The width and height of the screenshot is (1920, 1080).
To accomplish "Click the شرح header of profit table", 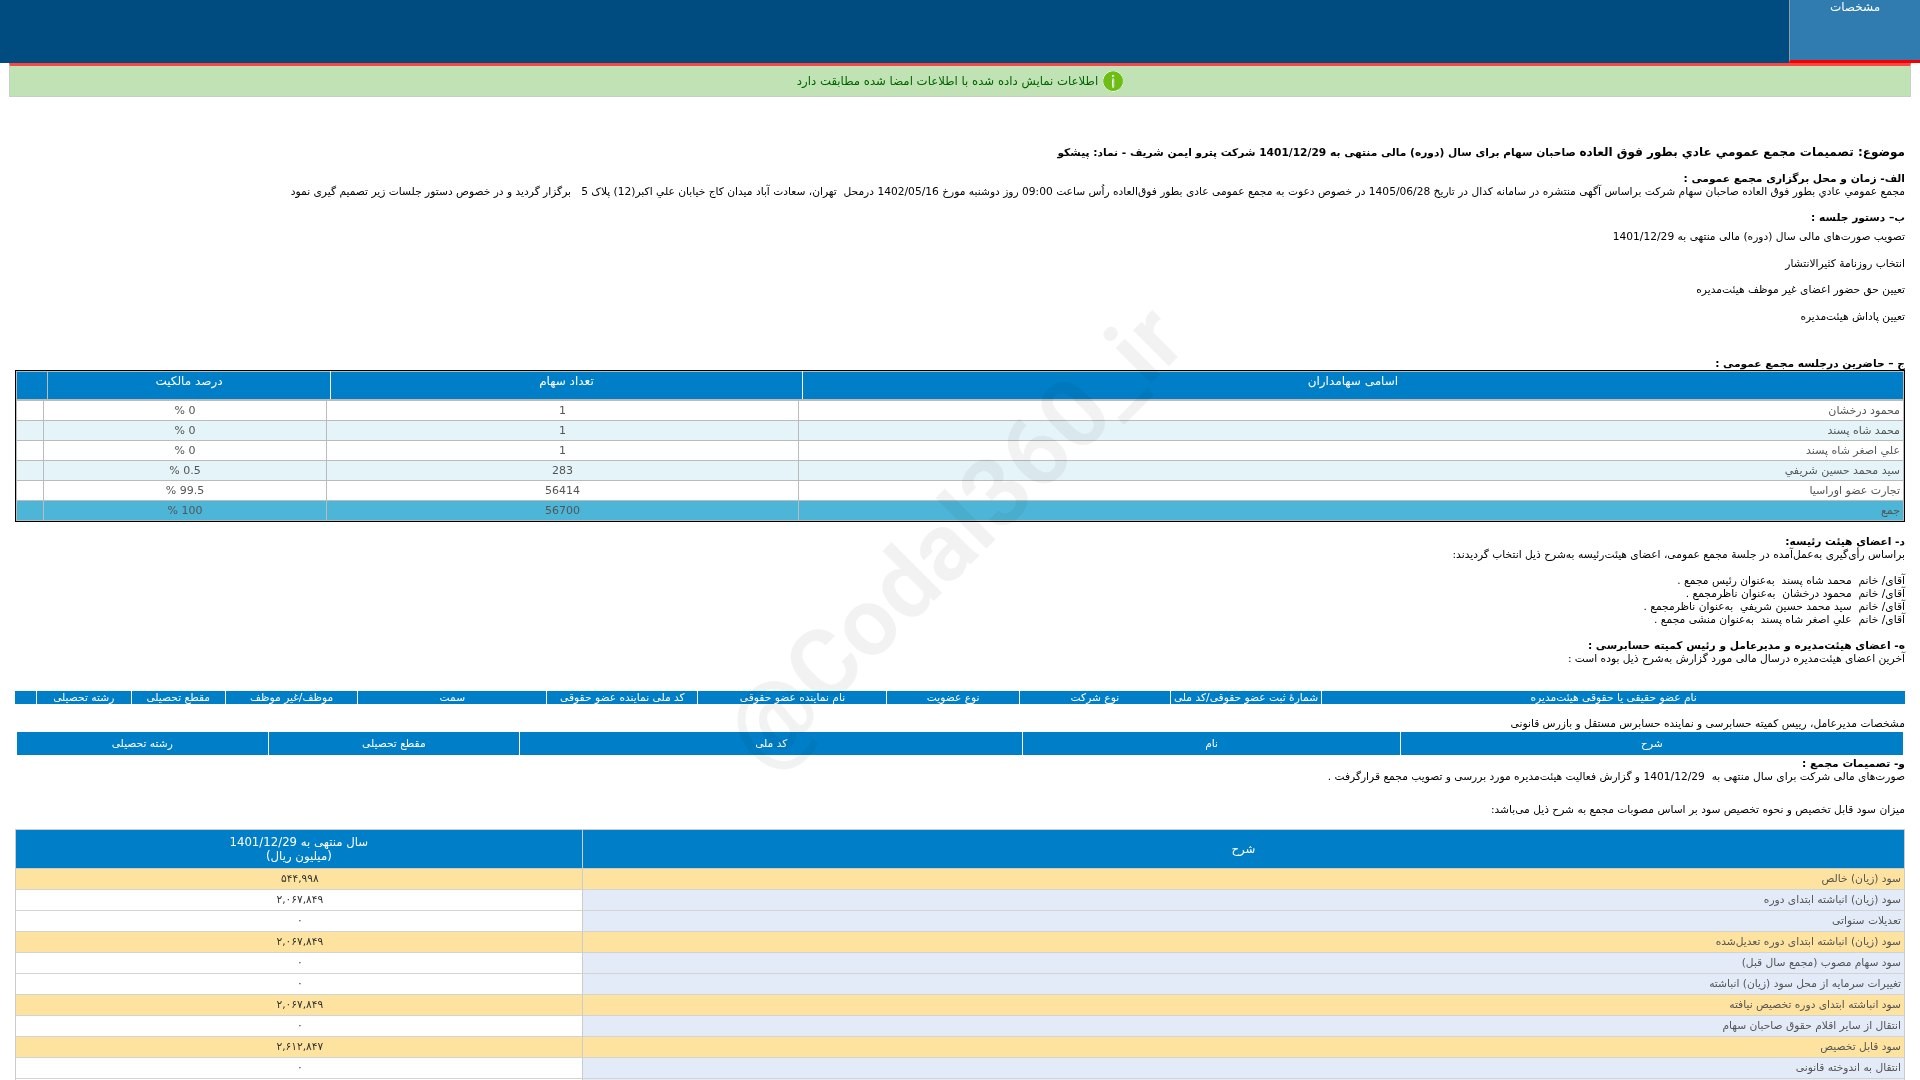I will point(1243,849).
